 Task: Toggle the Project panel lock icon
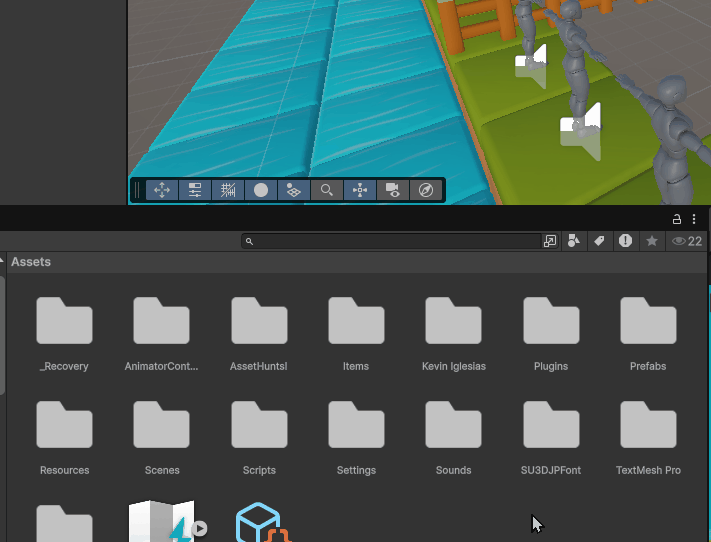pyautogui.click(x=677, y=219)
